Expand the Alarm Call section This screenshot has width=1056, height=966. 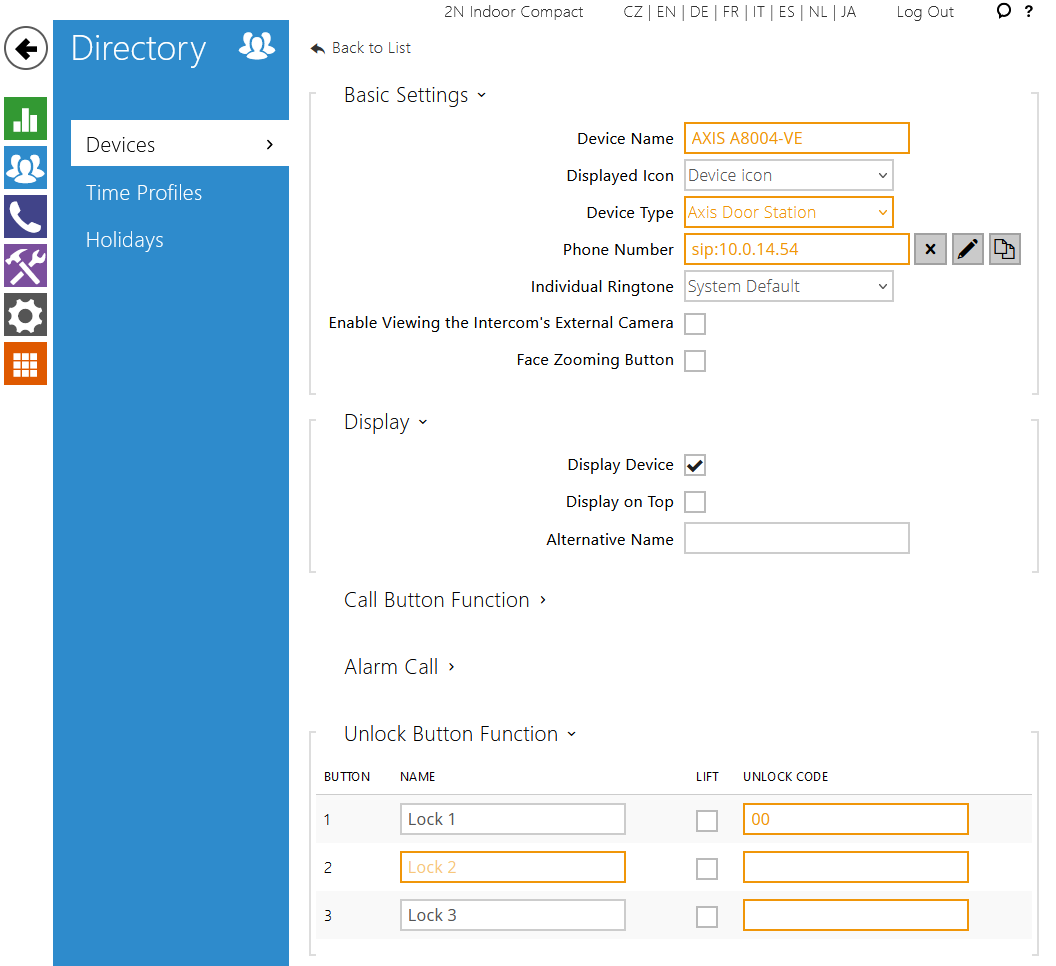pyautogui.click(x=399, y=666)
